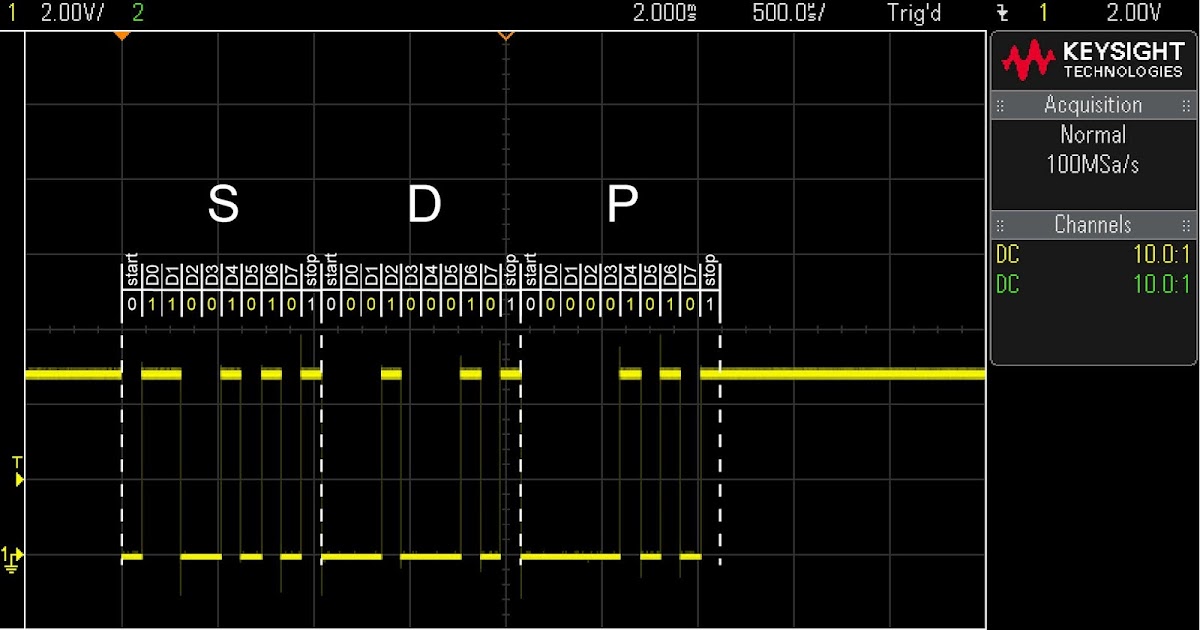Click the Trig'd status indicator
Image resolution: width=1200 pixels, height=630 pixels.
913,14
